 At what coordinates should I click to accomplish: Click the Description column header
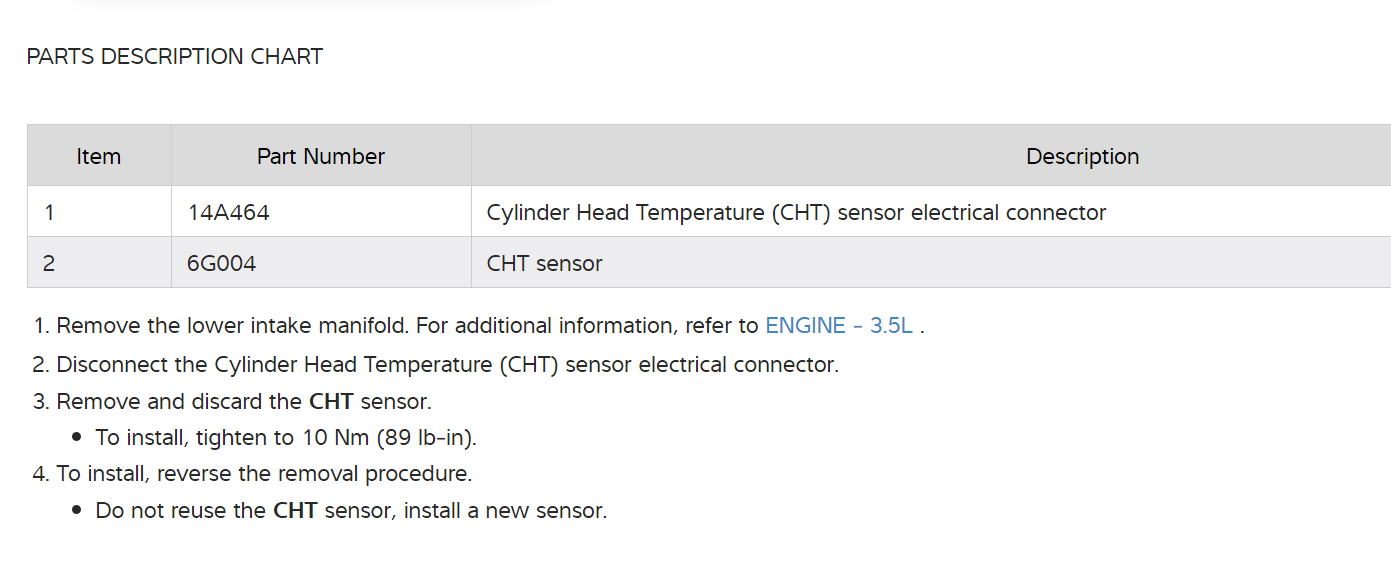pos(1082,157)
